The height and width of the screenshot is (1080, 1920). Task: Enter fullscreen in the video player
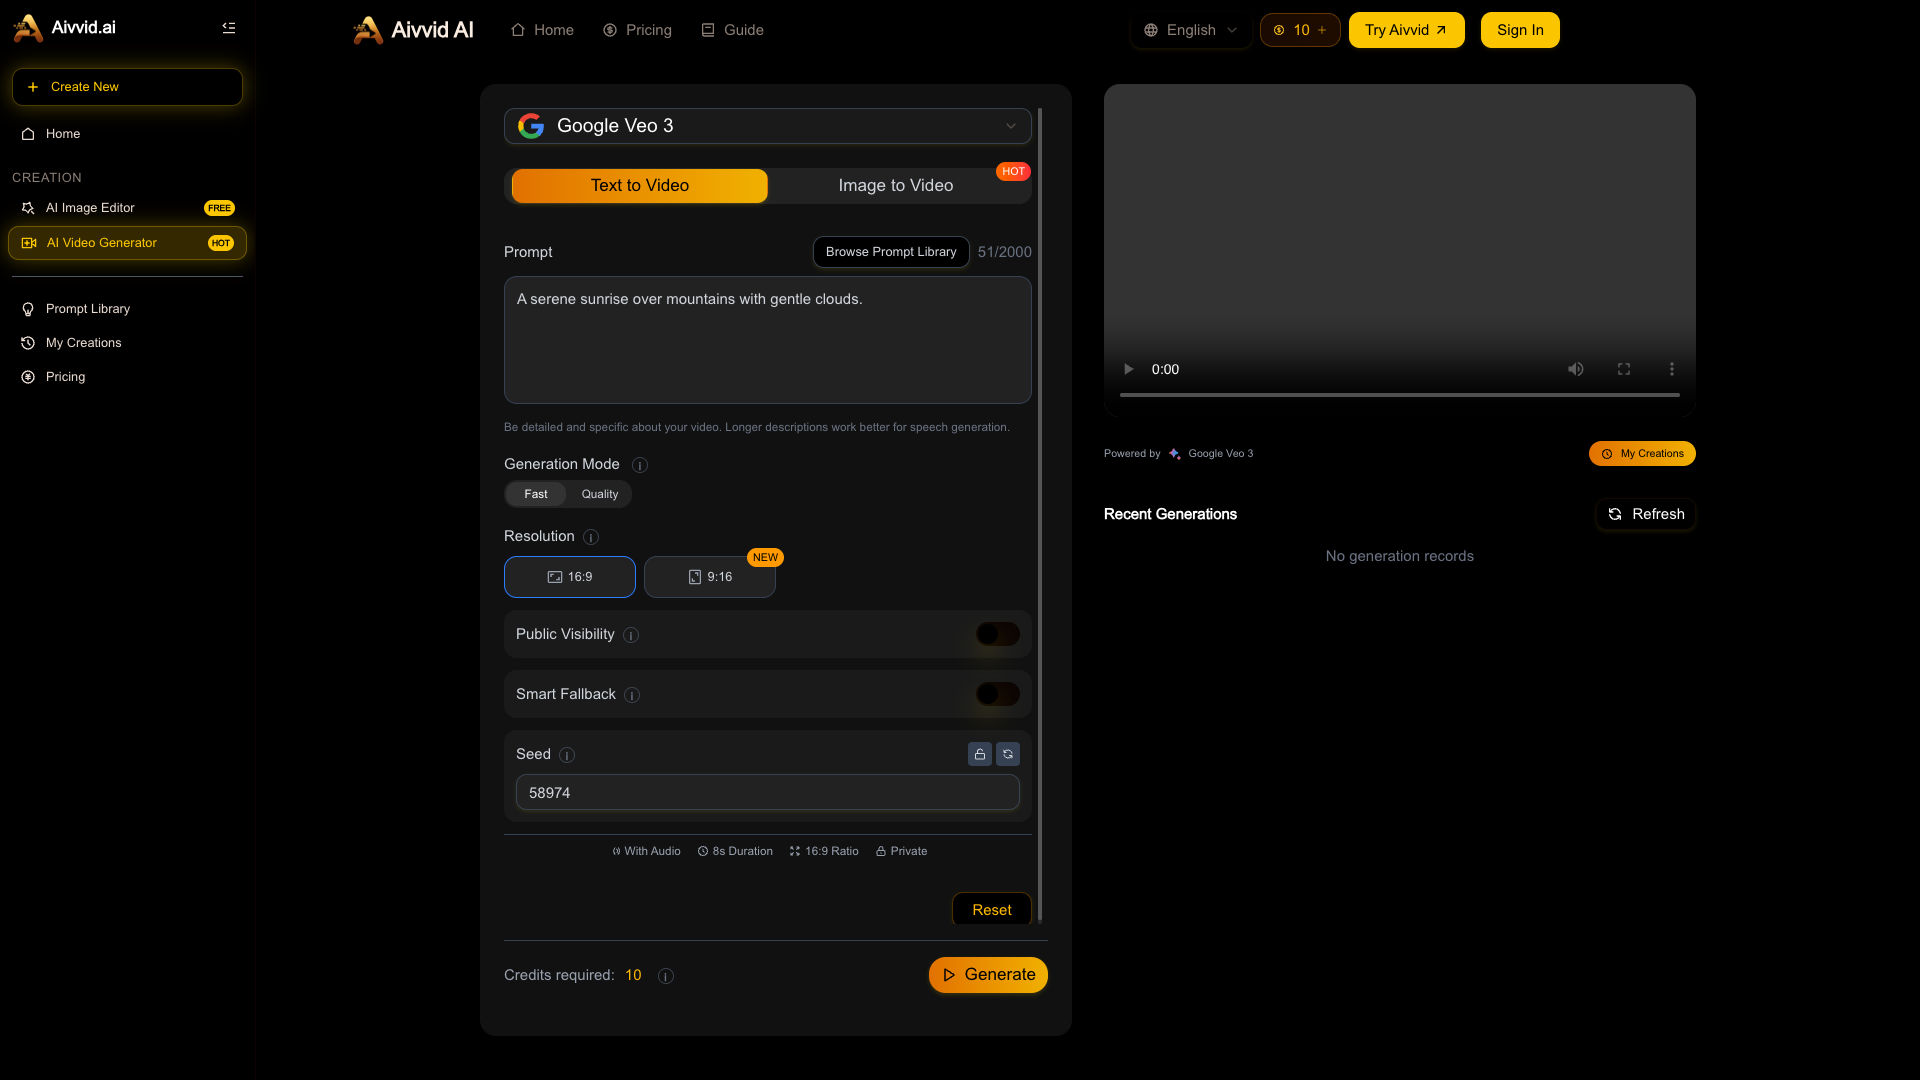(1624, 369)
